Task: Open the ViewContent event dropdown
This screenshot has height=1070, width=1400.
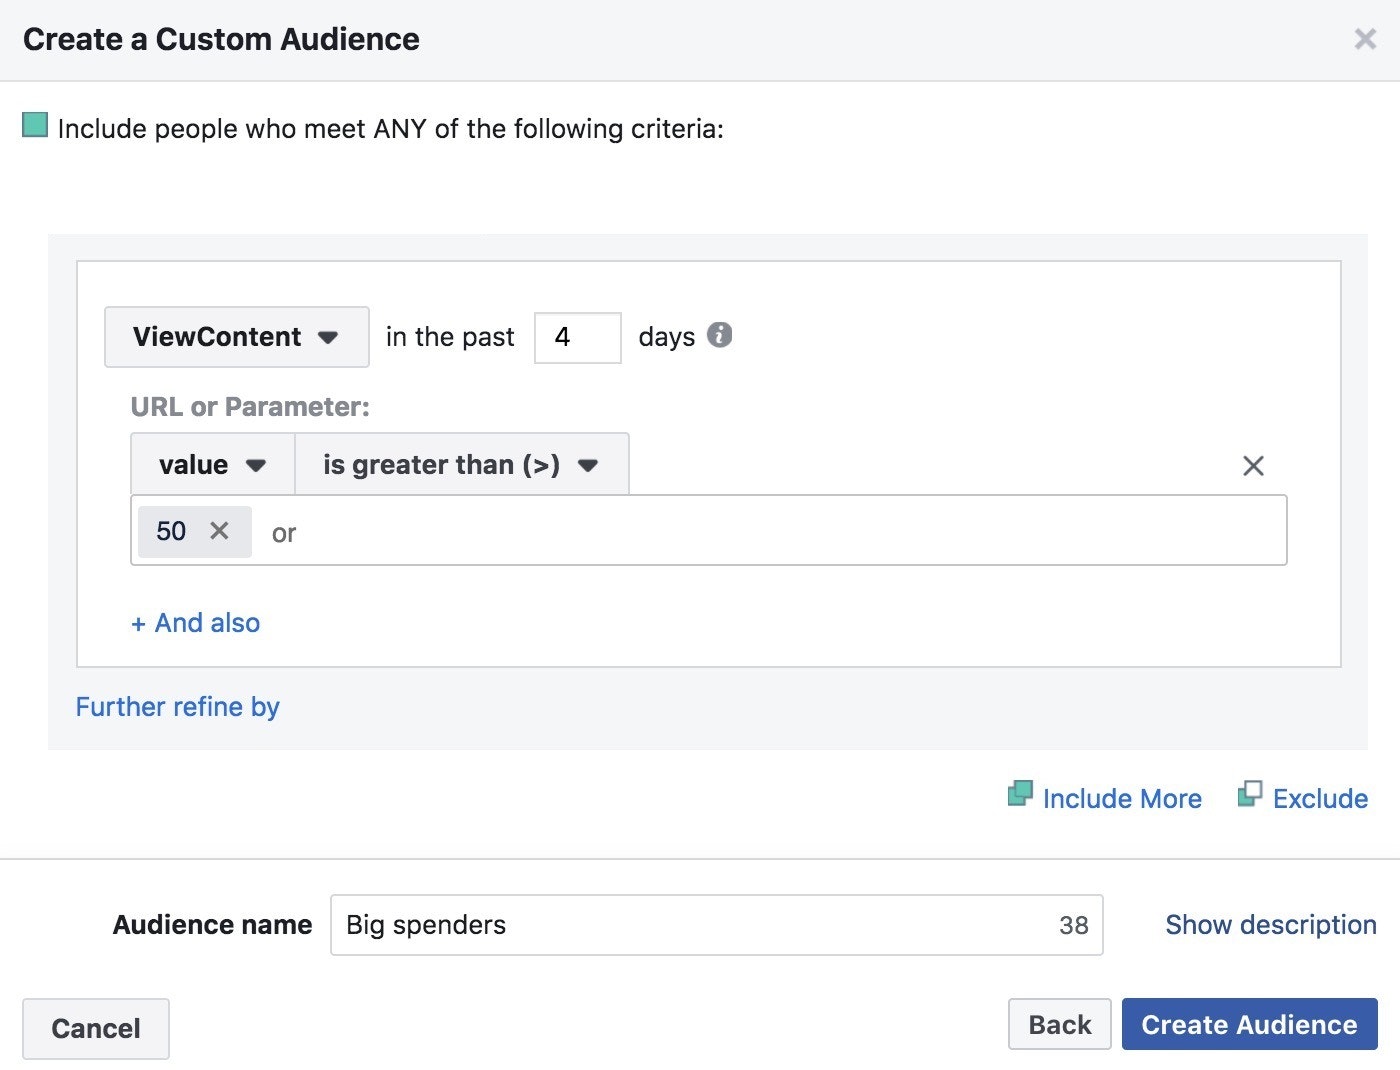Action: click(x=236, y=337)
